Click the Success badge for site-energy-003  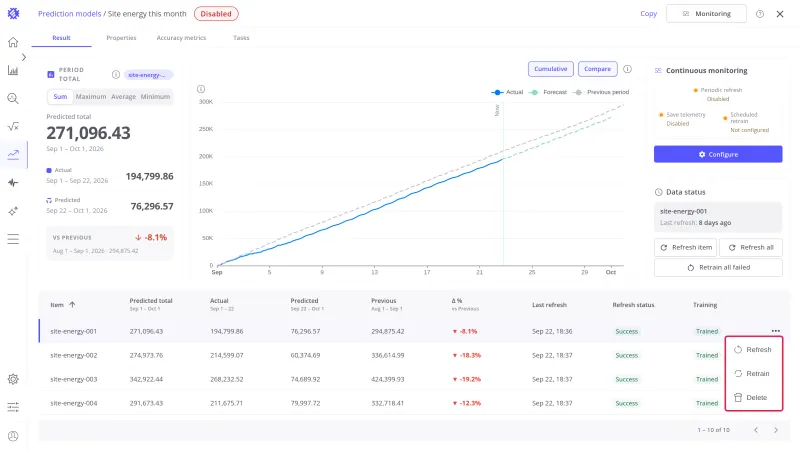627,379
